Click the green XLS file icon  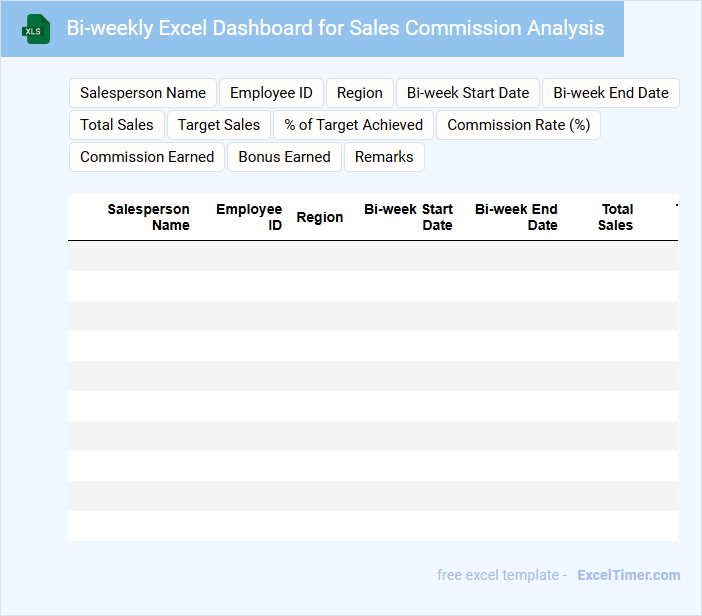tap(37, 29)
